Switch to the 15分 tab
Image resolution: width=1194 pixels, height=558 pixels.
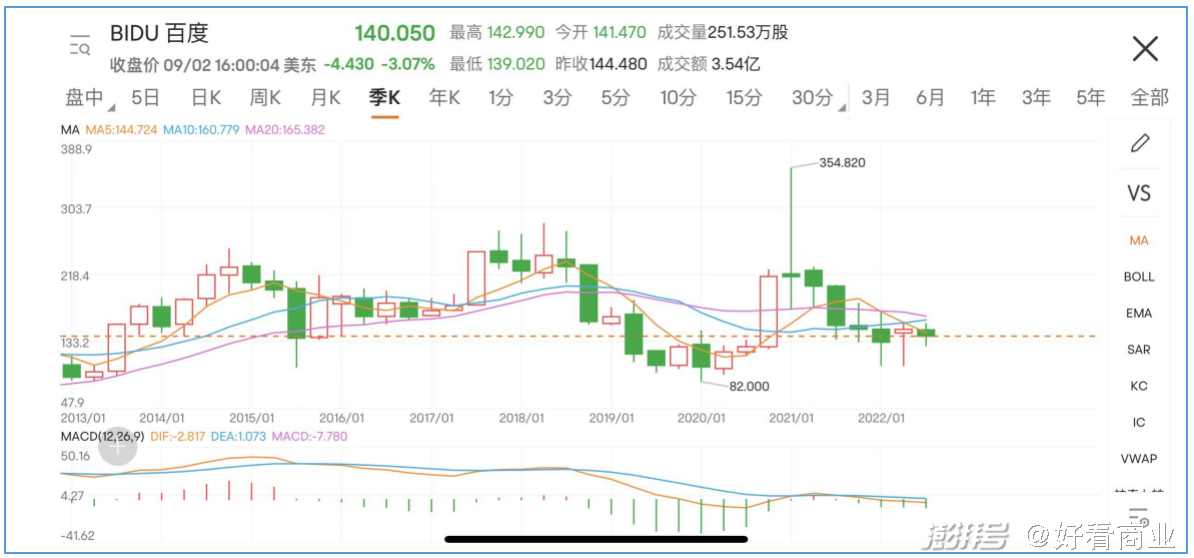[744, 97]
